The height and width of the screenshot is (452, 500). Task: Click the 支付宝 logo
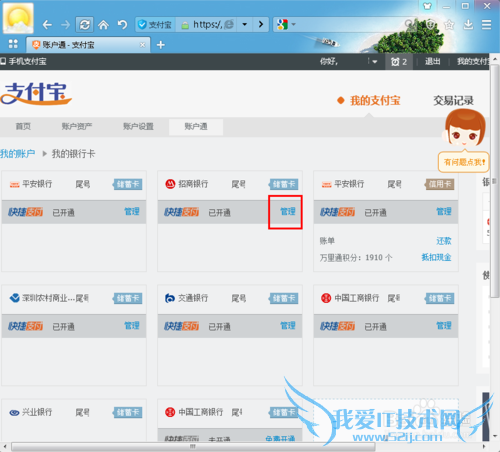coord(36,94)
